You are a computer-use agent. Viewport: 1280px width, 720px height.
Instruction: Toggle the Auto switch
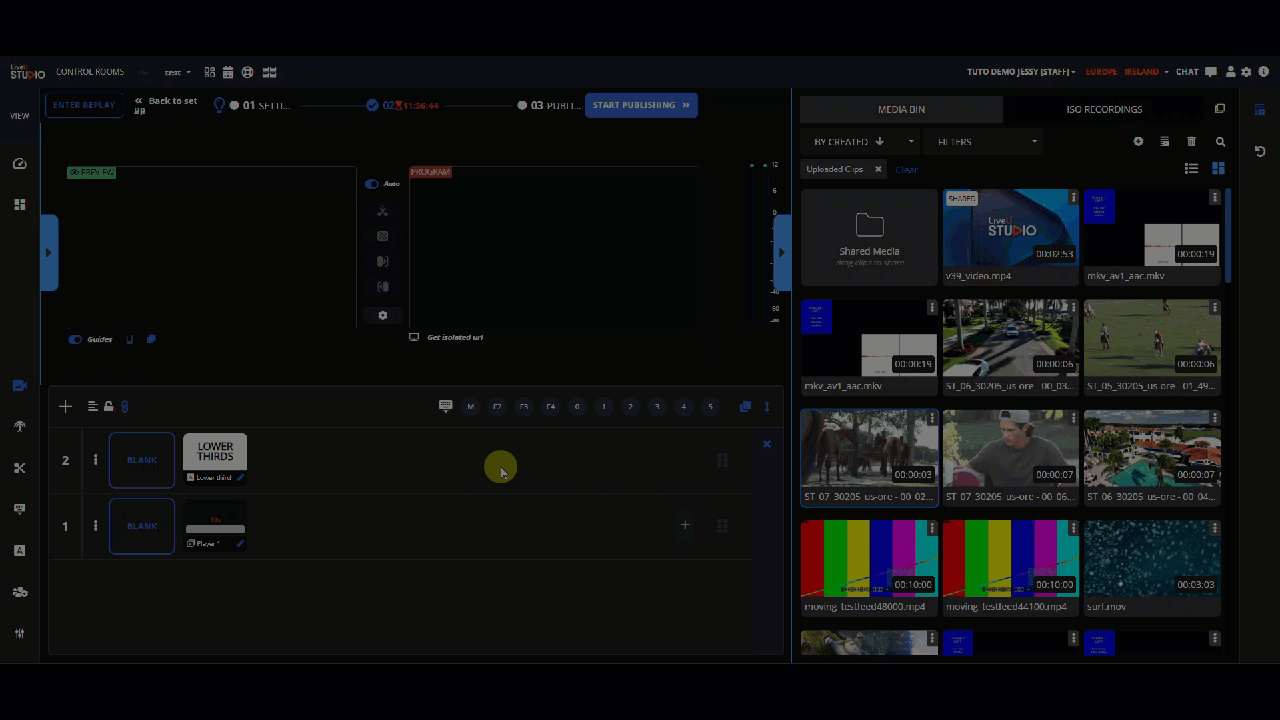coord(372,184)
